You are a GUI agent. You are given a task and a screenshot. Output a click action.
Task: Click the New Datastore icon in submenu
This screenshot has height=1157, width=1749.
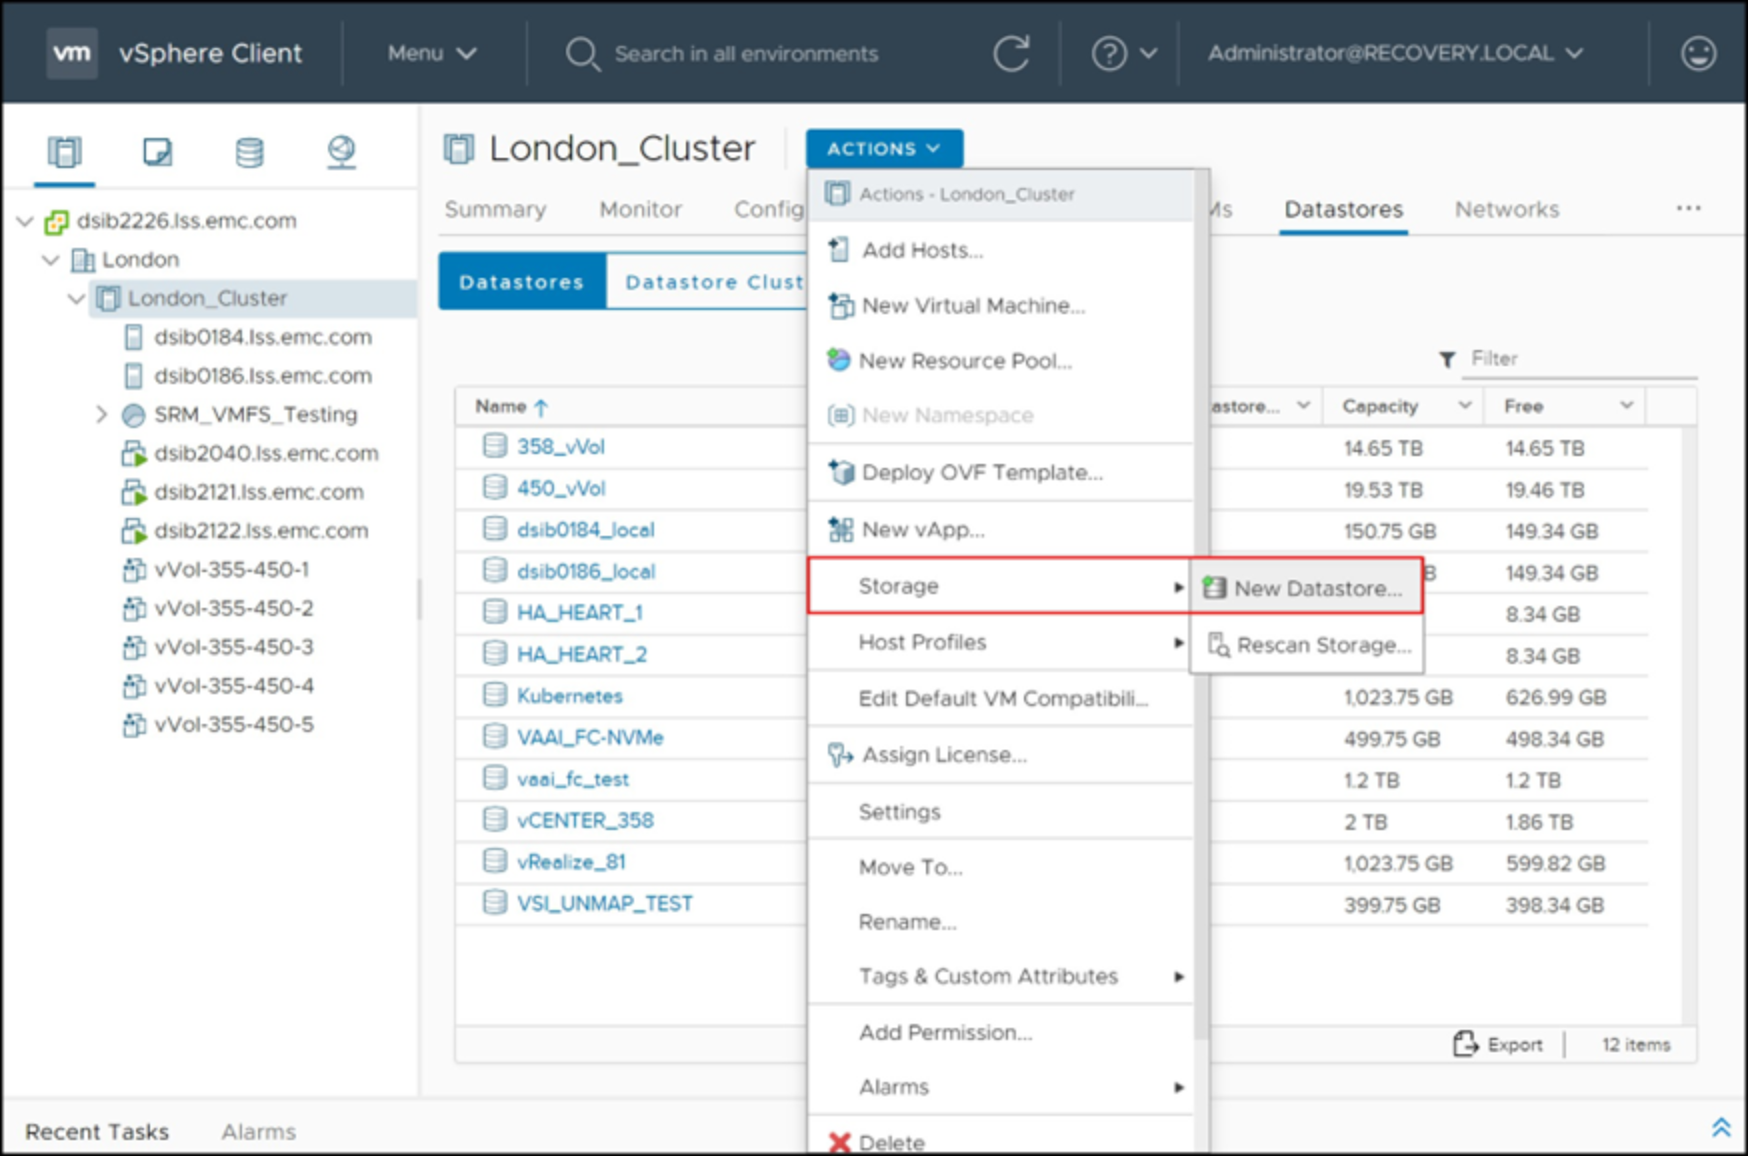coord(1214,588)
